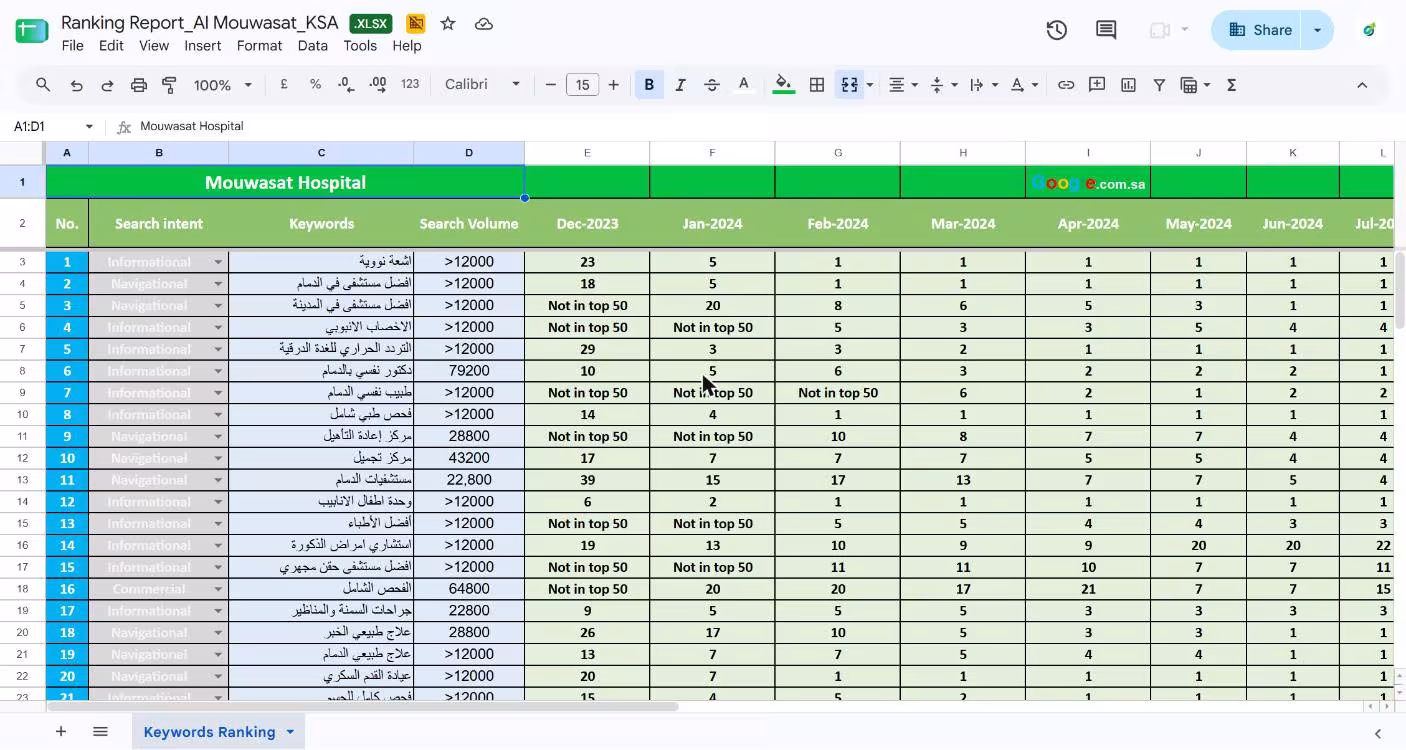Viewport: 1406px width, 750px height.
Task: Select column E header
Action: pos(587,153)
